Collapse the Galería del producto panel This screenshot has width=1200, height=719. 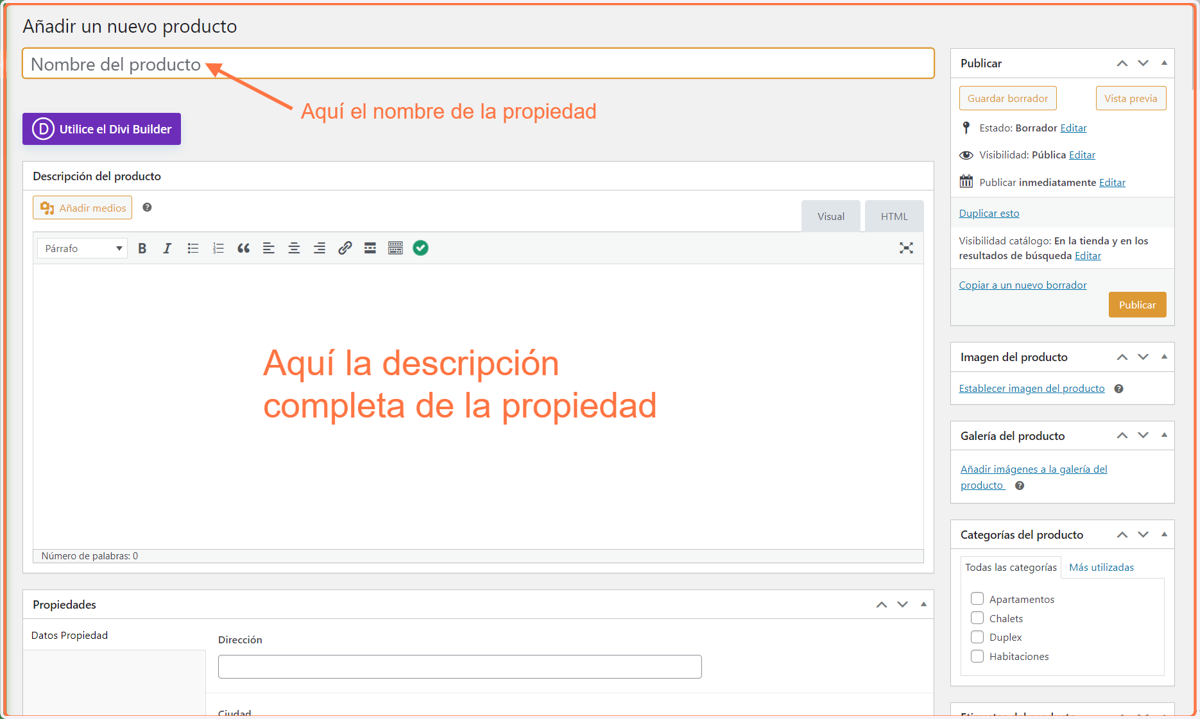[x=1164, y=436]
